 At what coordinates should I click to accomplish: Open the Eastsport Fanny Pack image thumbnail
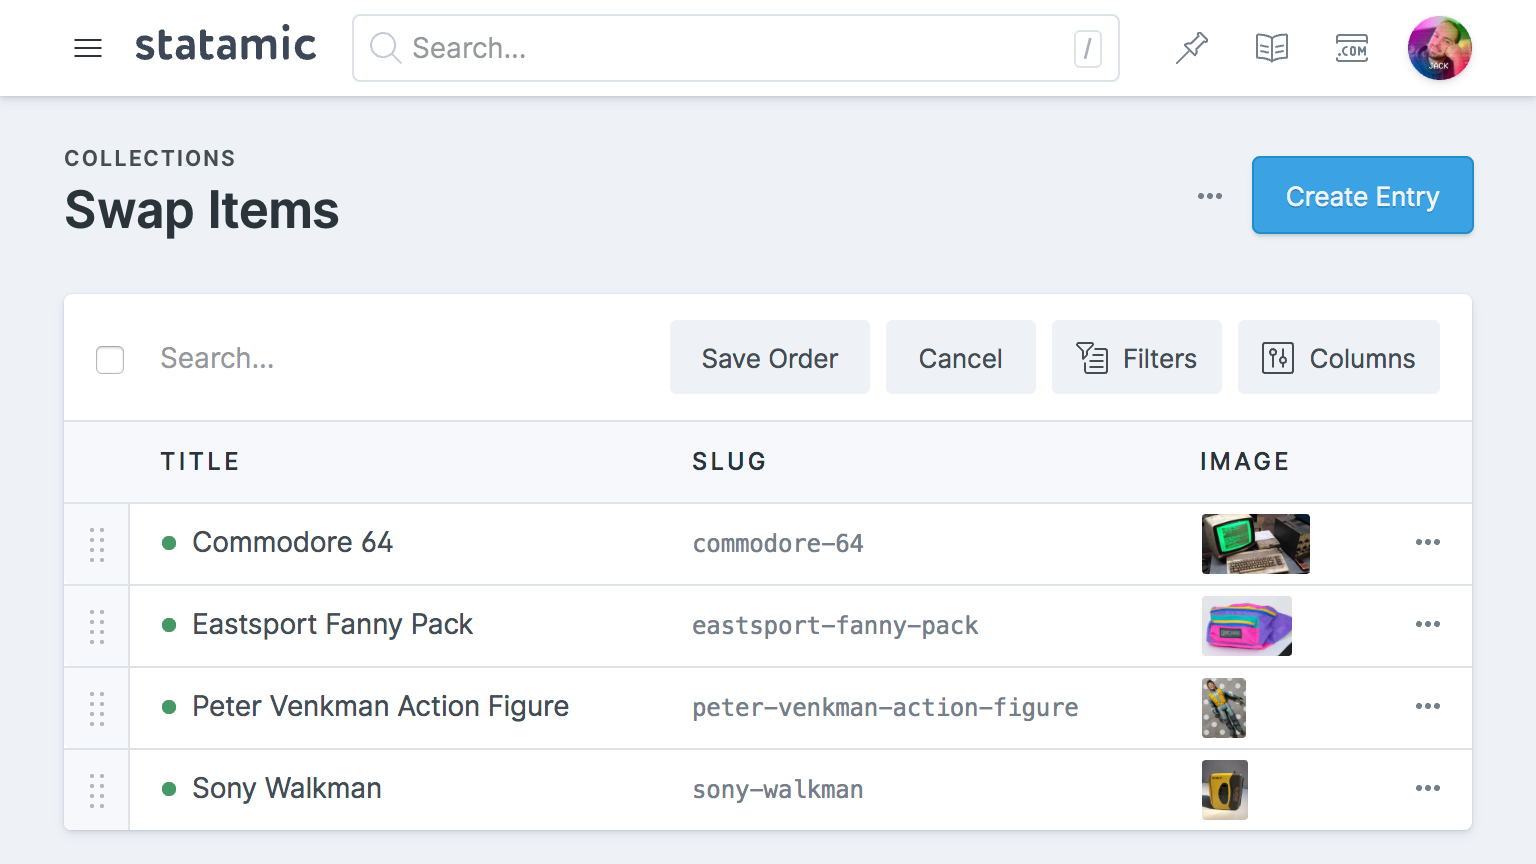click(1246, 626)
